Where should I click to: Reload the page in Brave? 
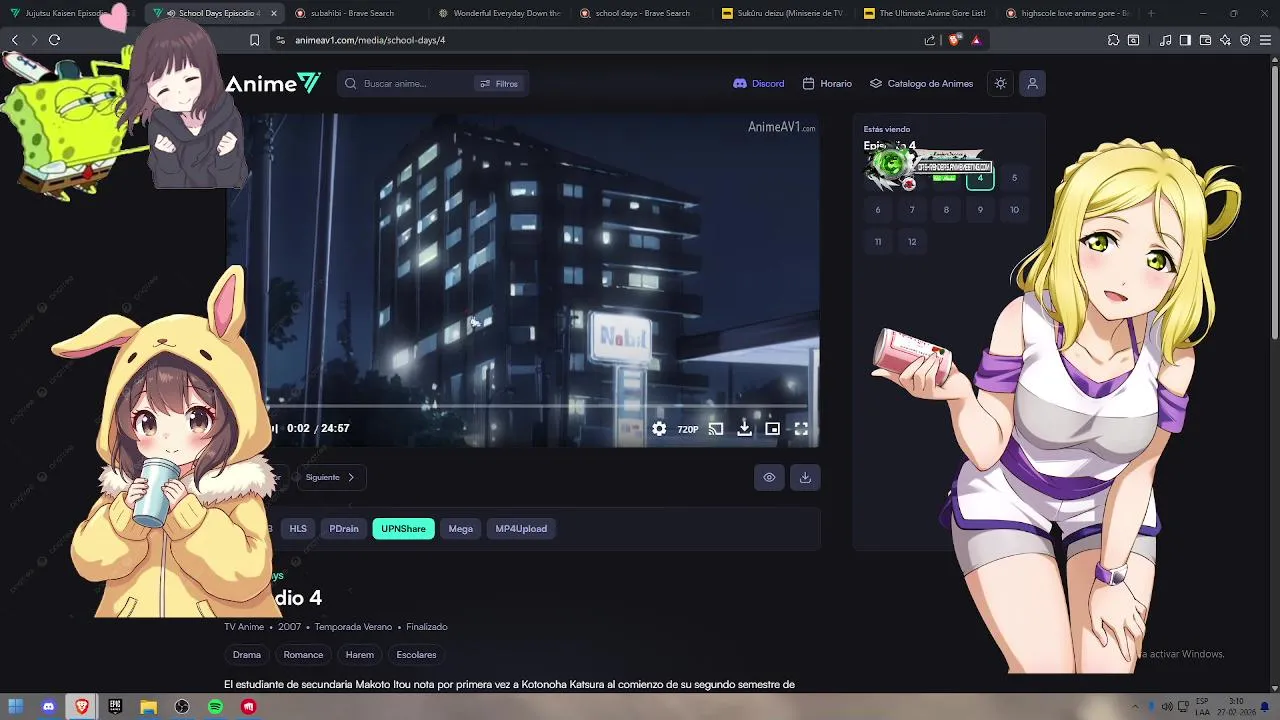55,40
